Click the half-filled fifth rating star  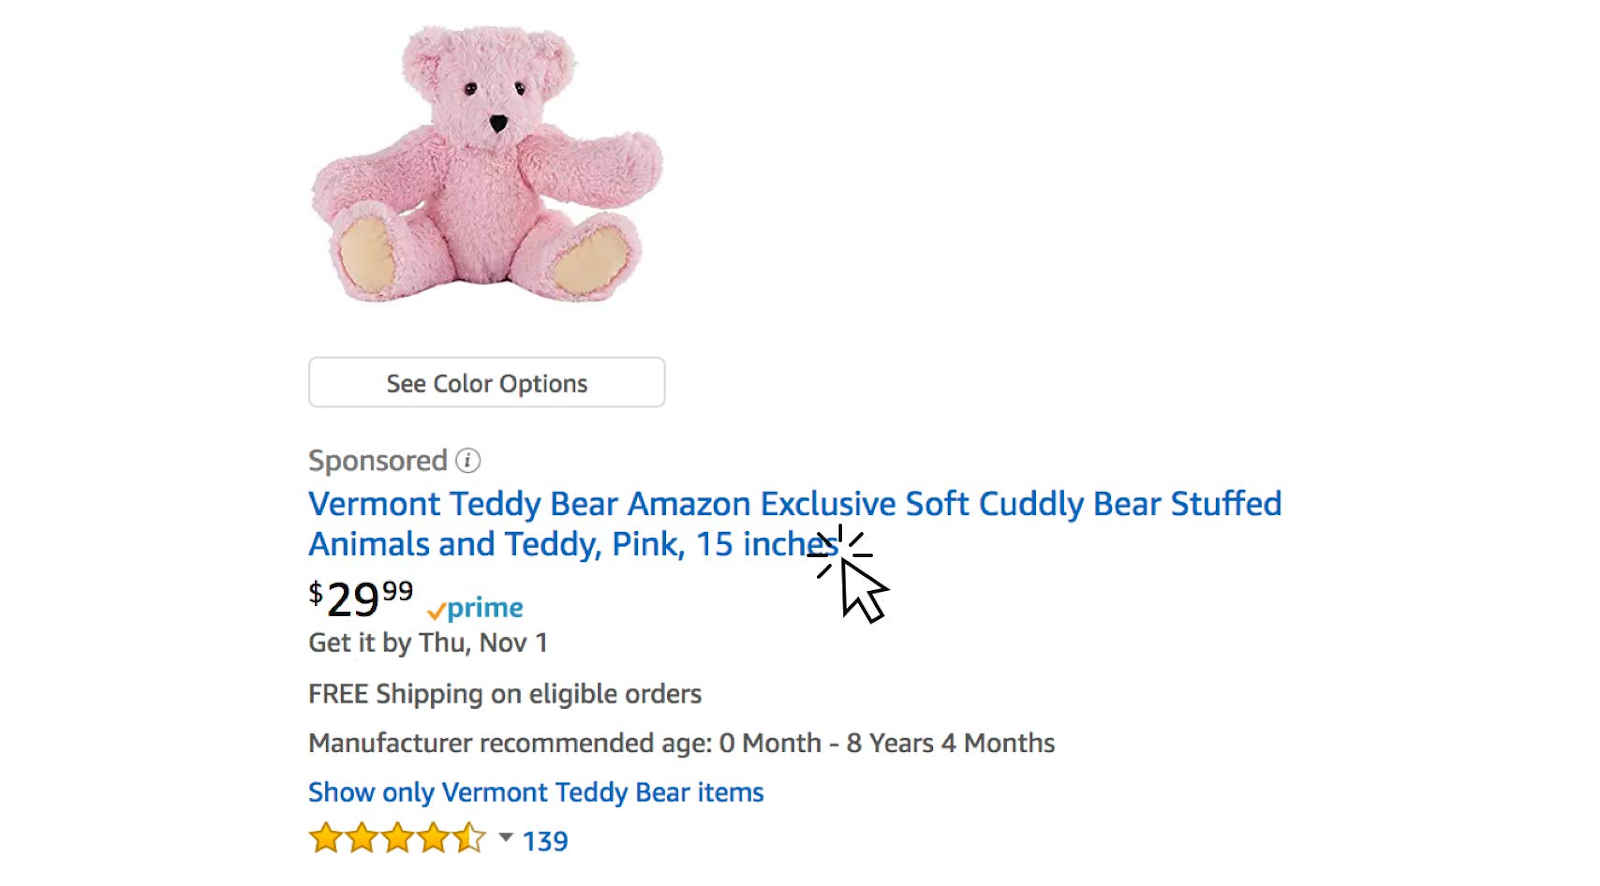point(469,838)
